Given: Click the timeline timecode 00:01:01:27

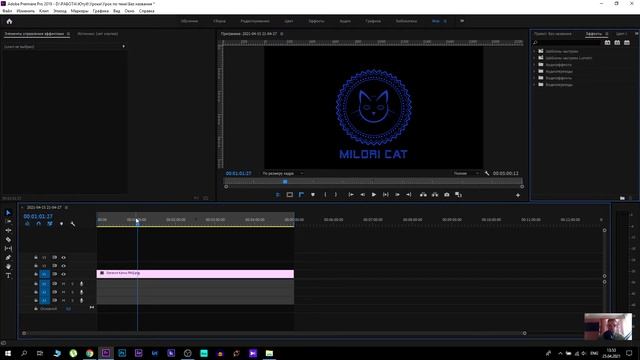Looking at the screenshot, I should pyautogui.click(x=38, y=216).
